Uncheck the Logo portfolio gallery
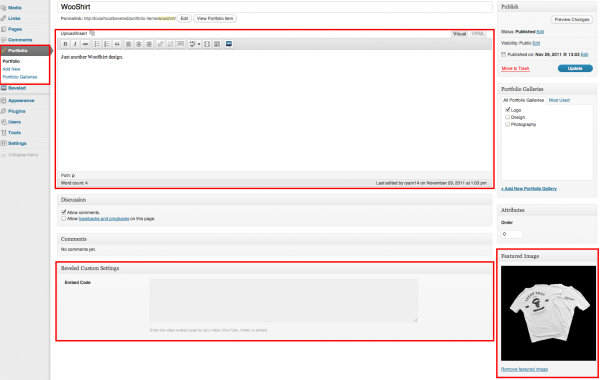This screenshot has height=380, width=600. pyautogui.click(x=507, y=110)
